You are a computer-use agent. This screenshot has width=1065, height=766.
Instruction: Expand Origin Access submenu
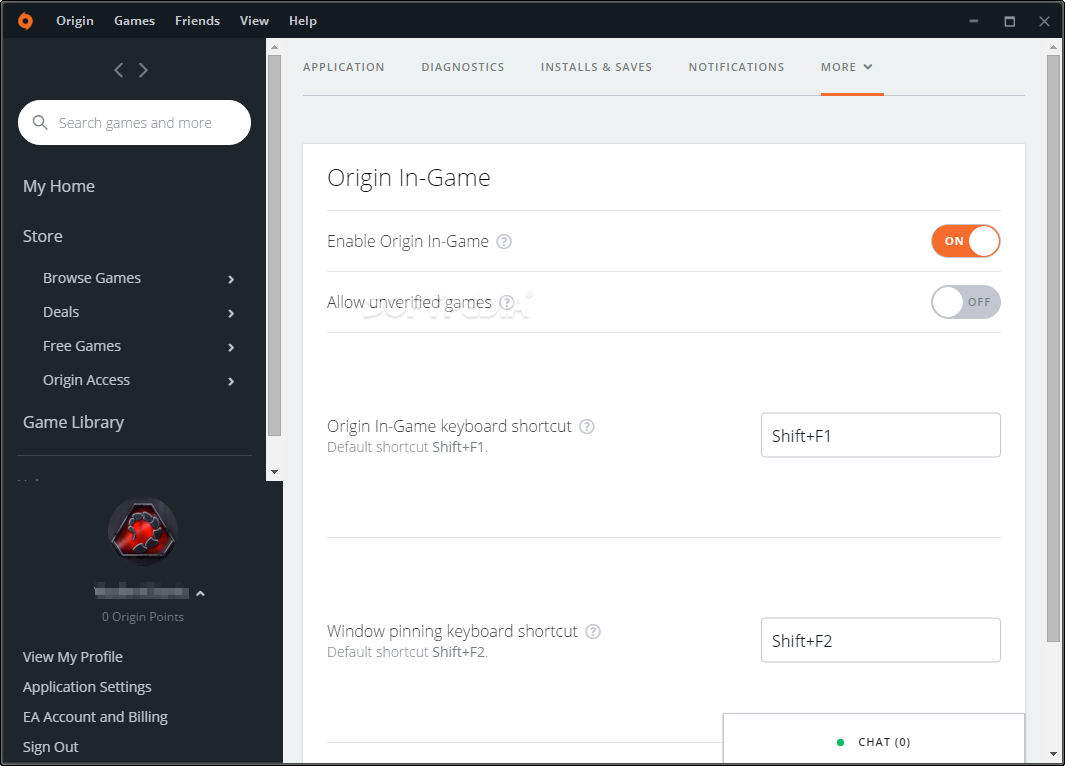point(231,381)
